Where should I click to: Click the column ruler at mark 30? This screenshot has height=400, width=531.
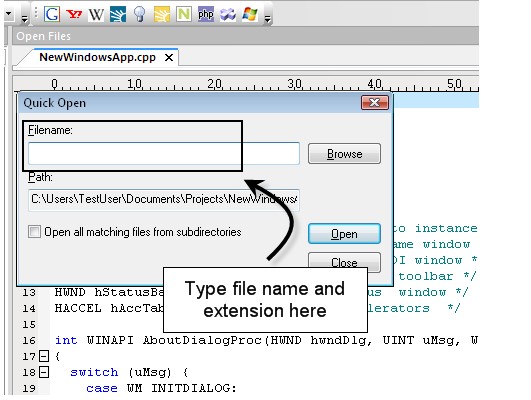[295, 84]
